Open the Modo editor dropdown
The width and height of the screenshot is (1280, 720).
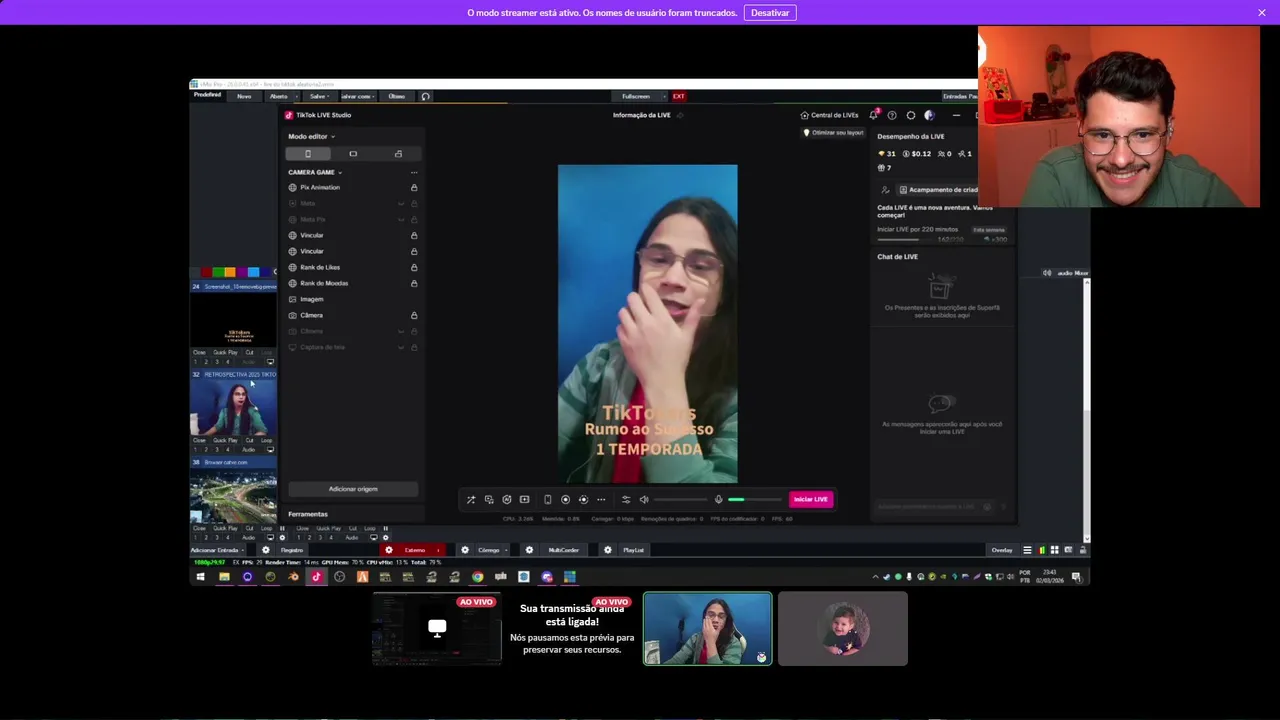tap(311, 136)
